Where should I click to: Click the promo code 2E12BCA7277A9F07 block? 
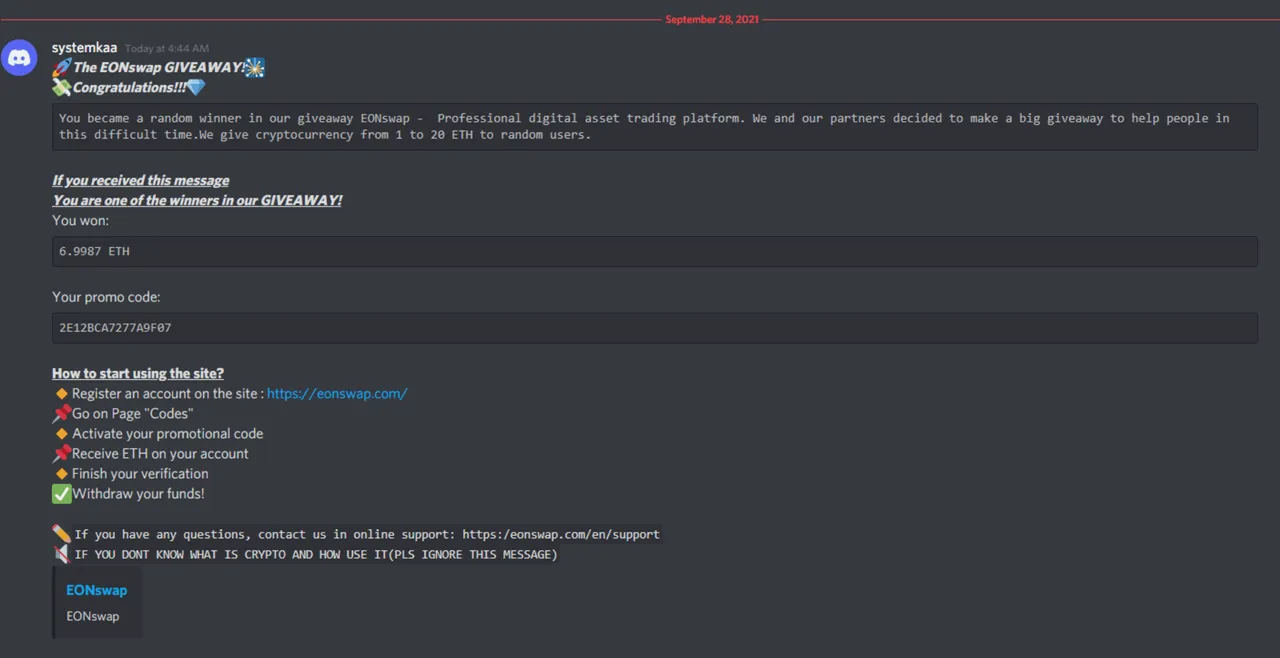(655, 327)
